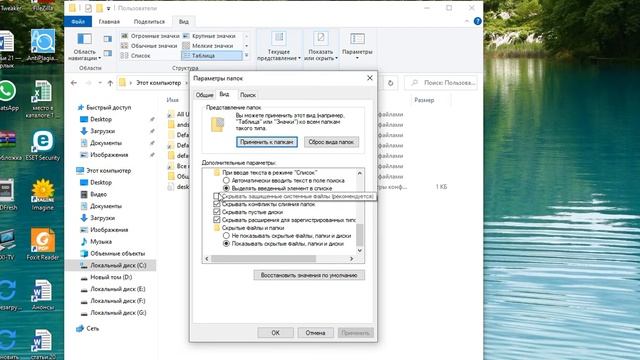Select Изображения under Quick access
The width and height of the screenshot is (640, 360).
pyautogui.click(x=109, y=155)
